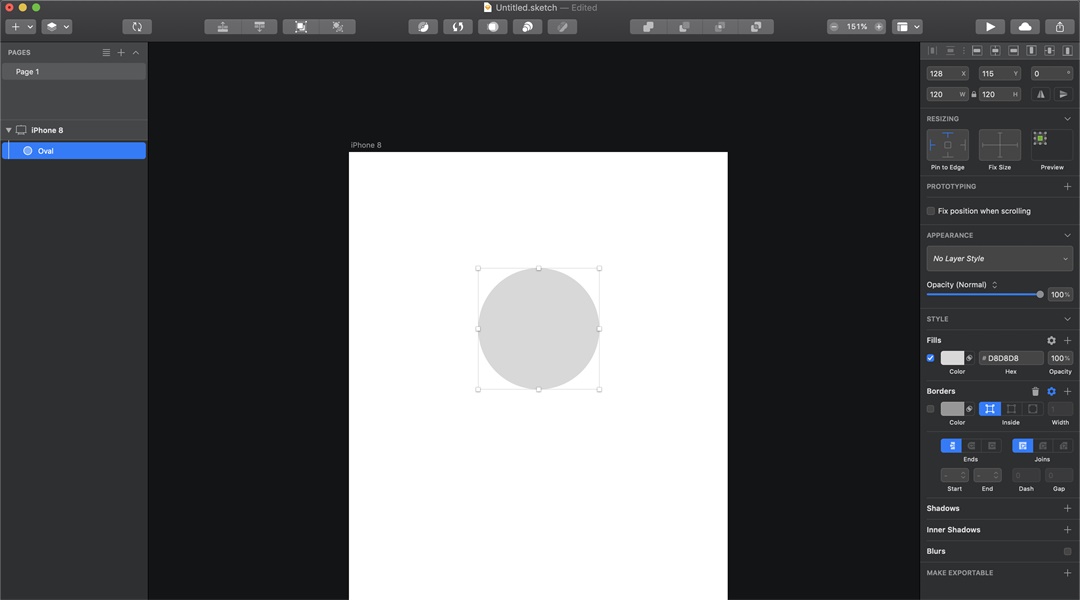Uncheck the fill enable checkbox
The image size is (1080, 600).
click(931, 358)
